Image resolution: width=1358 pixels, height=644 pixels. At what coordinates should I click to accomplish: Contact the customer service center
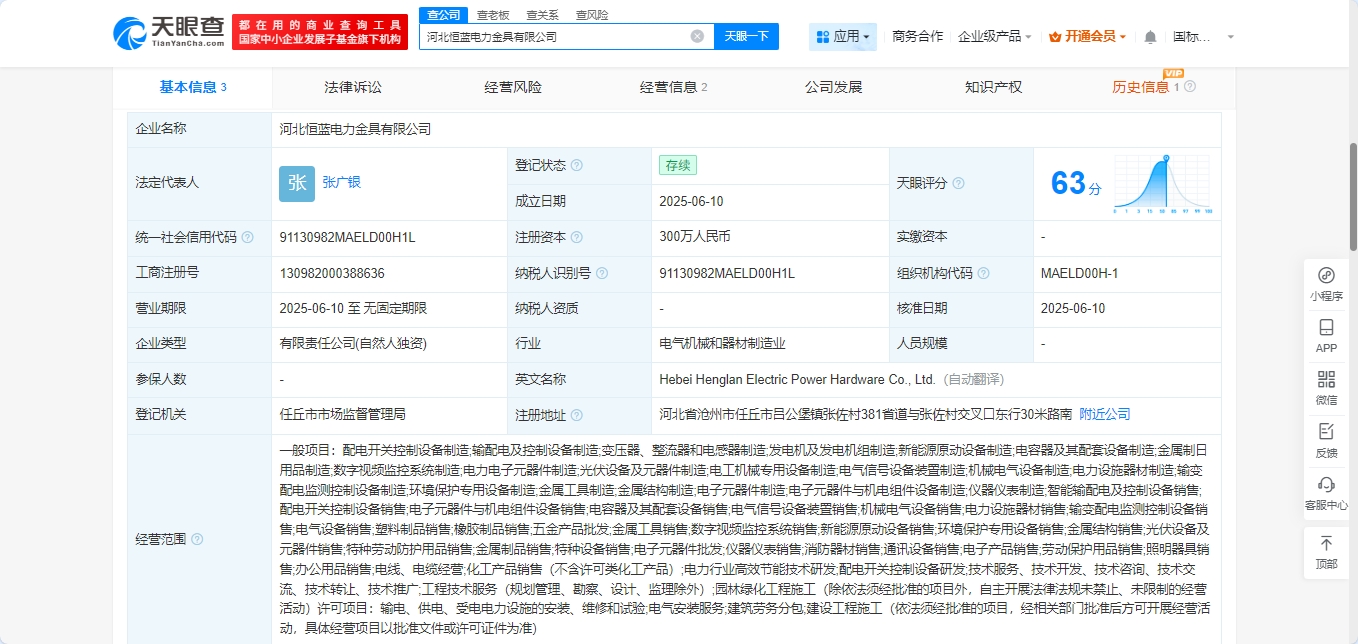point(1326,492)
